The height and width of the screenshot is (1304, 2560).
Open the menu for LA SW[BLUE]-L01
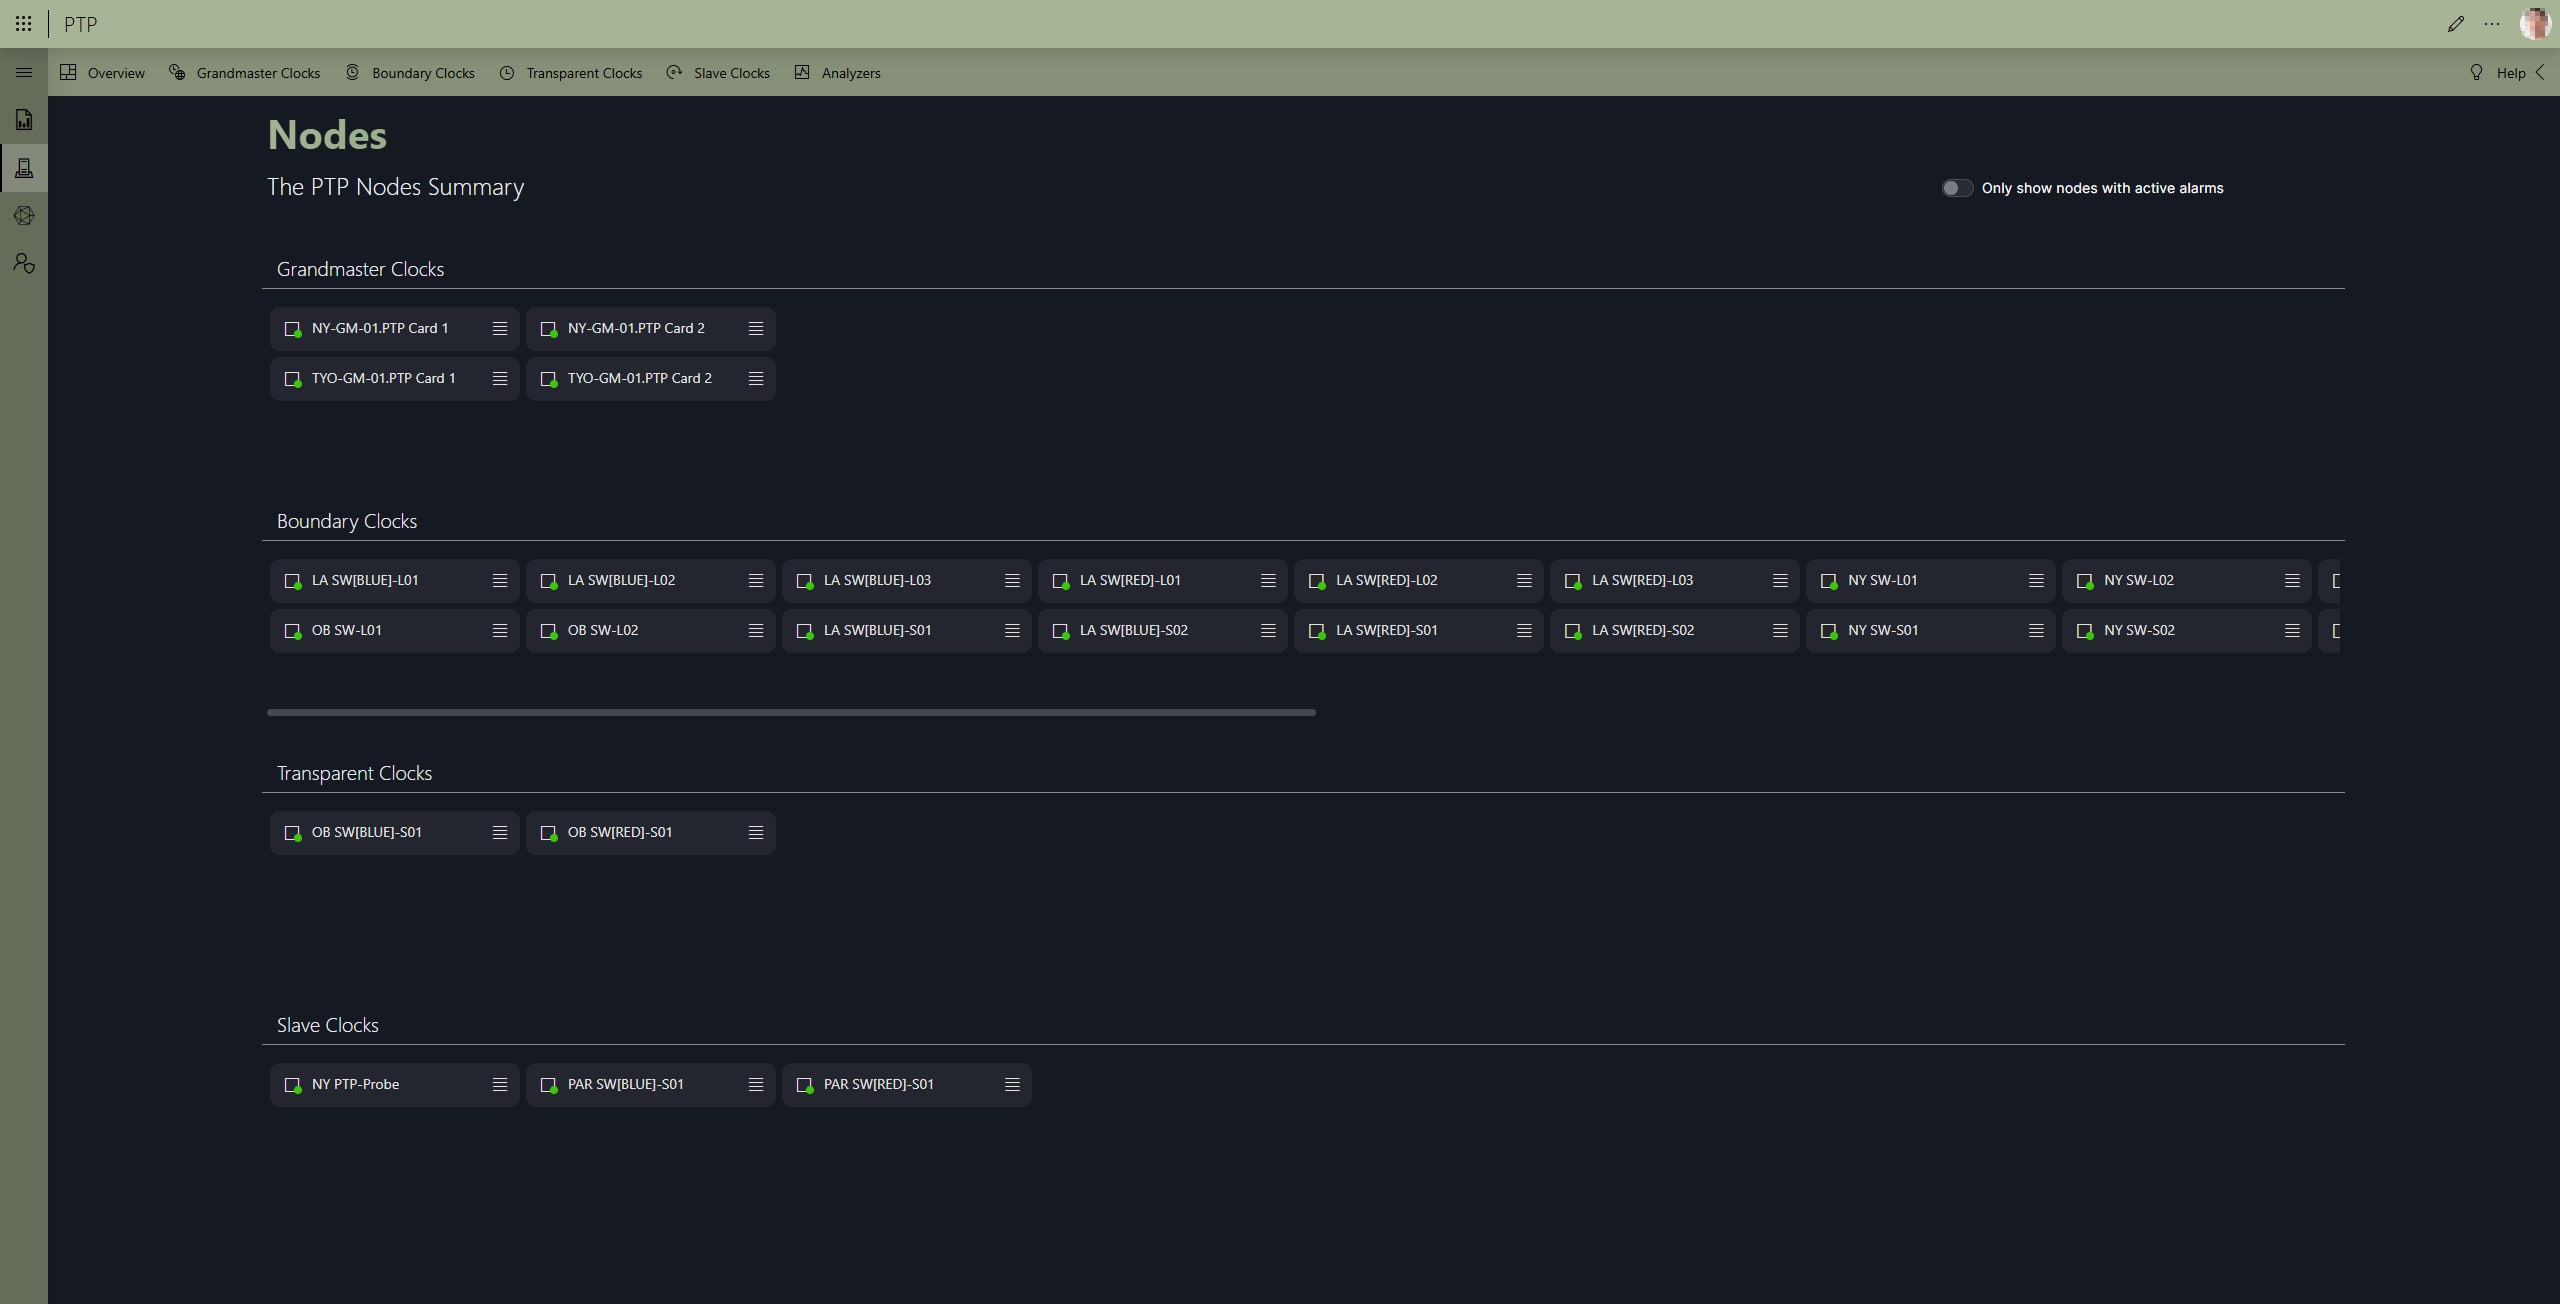click(499, 580)
